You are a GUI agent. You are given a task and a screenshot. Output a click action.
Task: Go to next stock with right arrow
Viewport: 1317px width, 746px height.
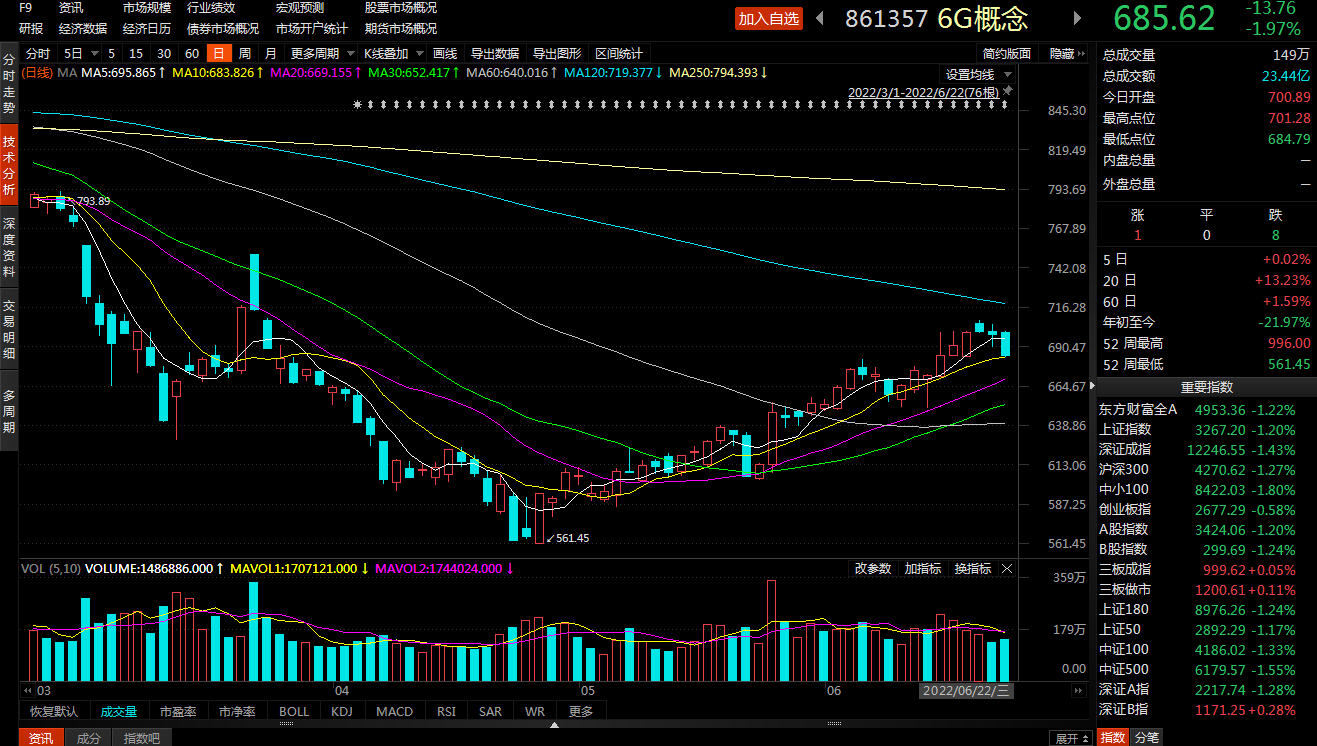1077,18
